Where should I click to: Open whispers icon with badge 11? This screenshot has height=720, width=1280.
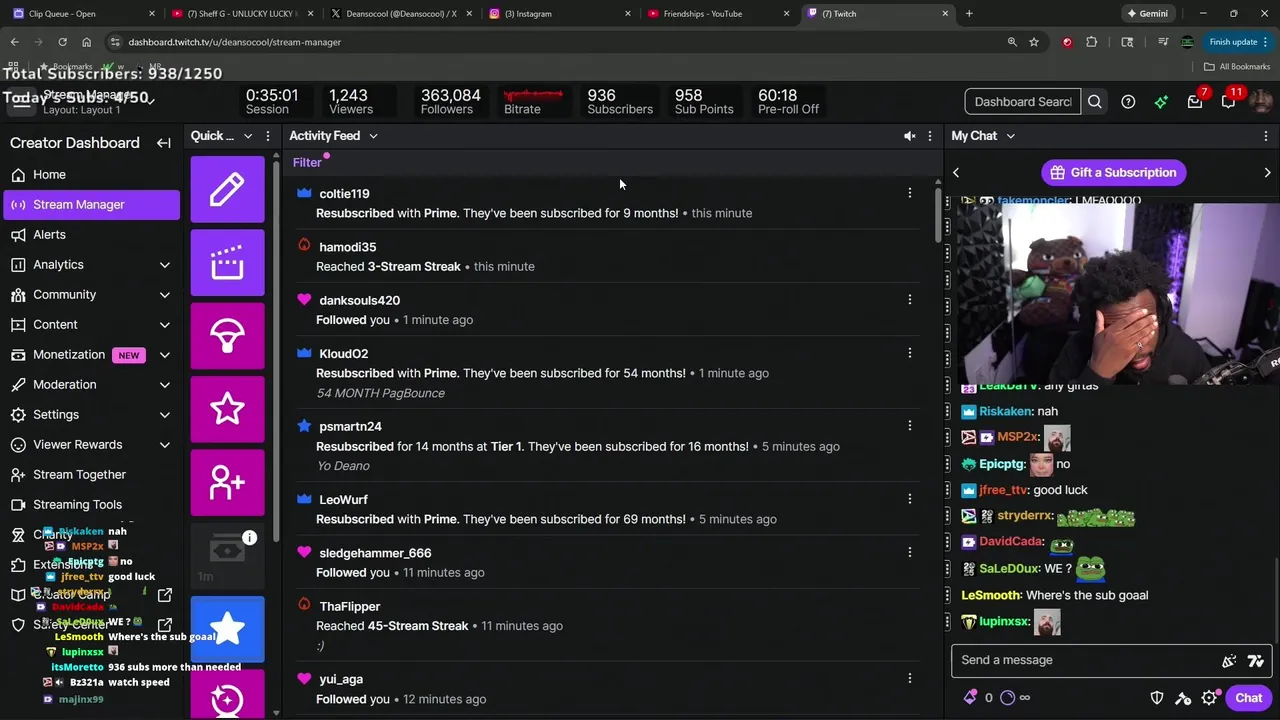(x=1228, y=102)
